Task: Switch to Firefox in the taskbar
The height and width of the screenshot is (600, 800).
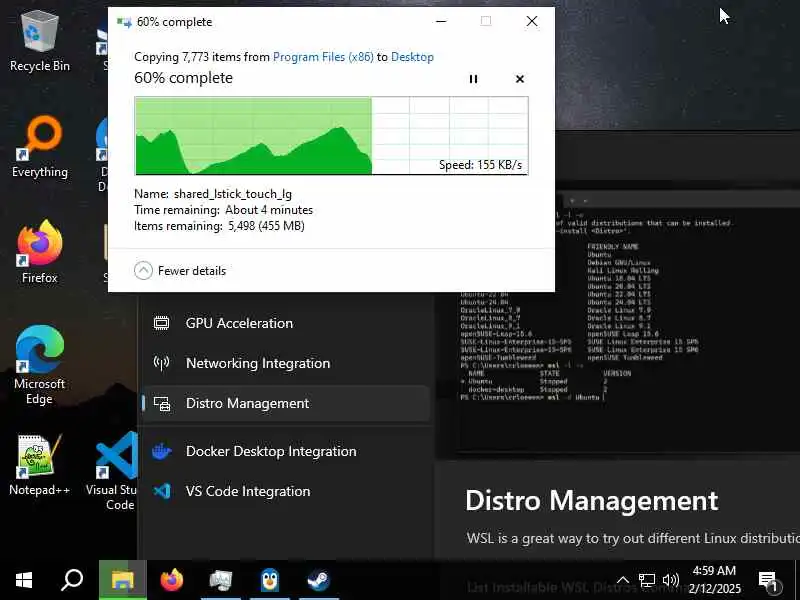Action: coord(171,580)
